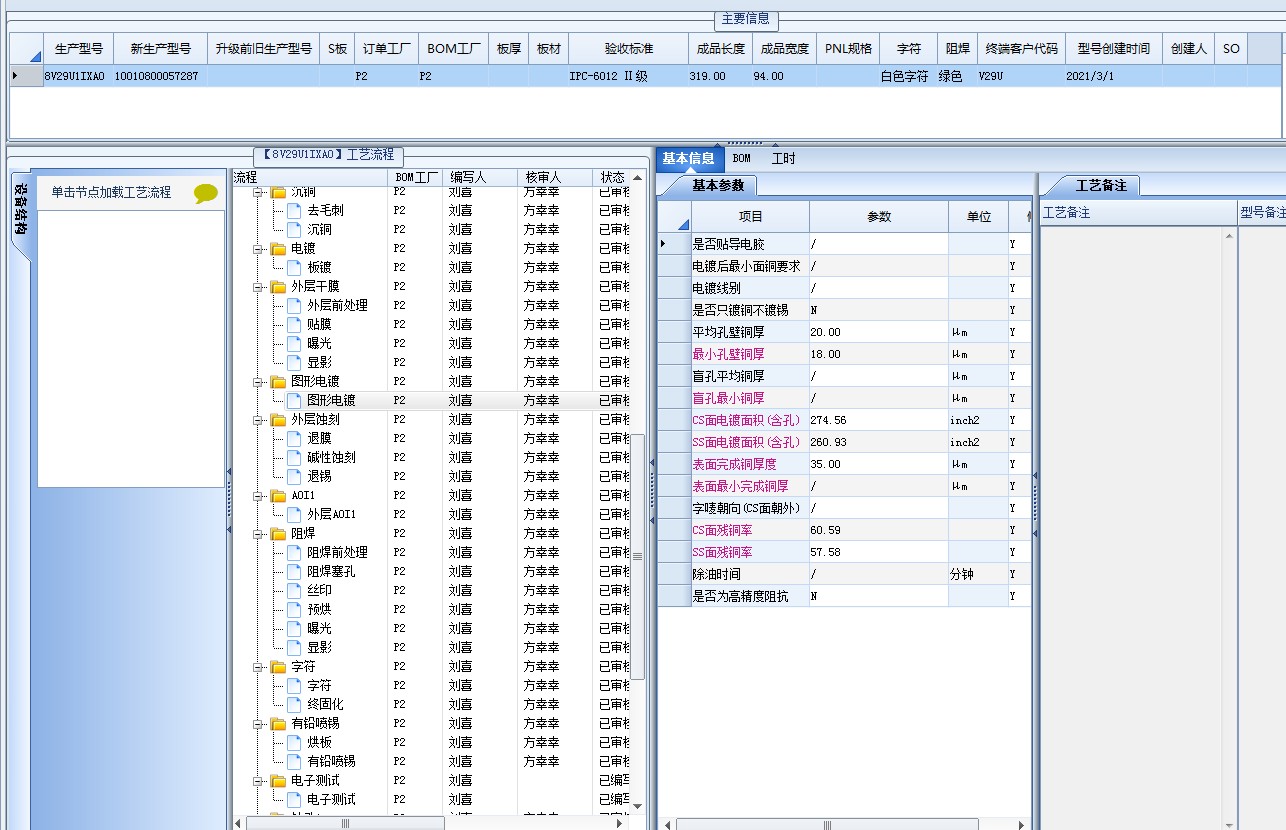Open the 工时 tab
Image resolution: width=1286 pixels, height=830 pixels.
tap(783, 158)
